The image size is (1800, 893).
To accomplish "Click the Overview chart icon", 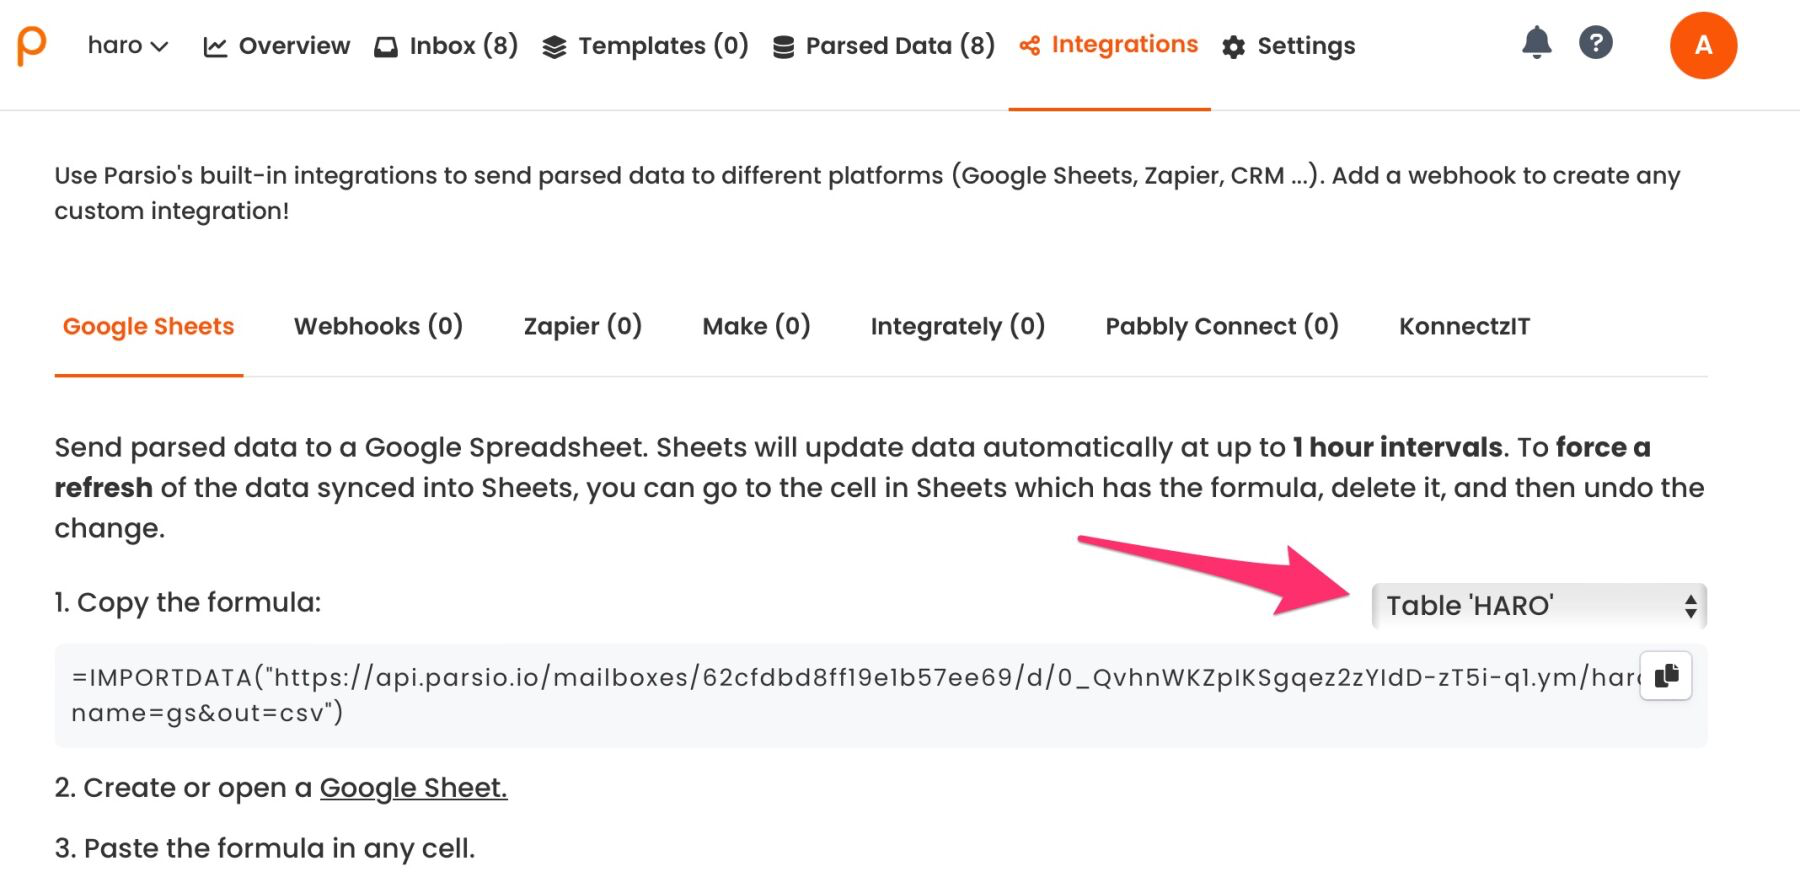I will [215, 47].
